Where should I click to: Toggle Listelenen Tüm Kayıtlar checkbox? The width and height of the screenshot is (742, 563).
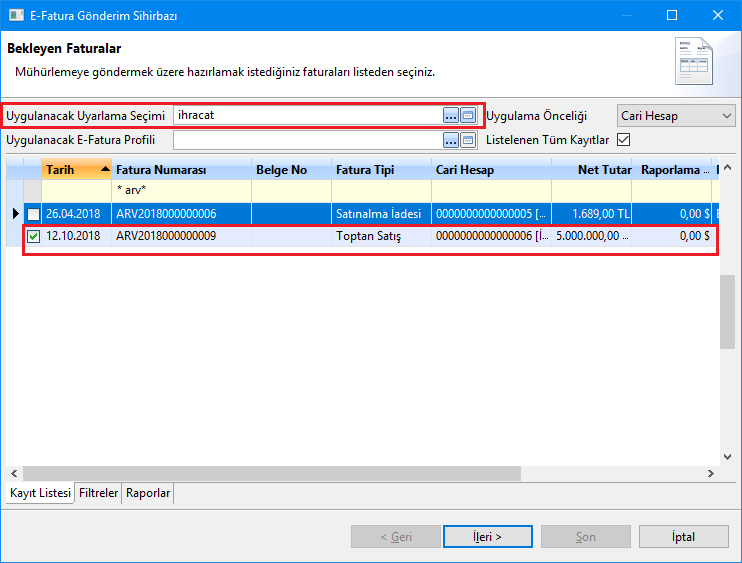pyautogui.click(x=624, y=140)
